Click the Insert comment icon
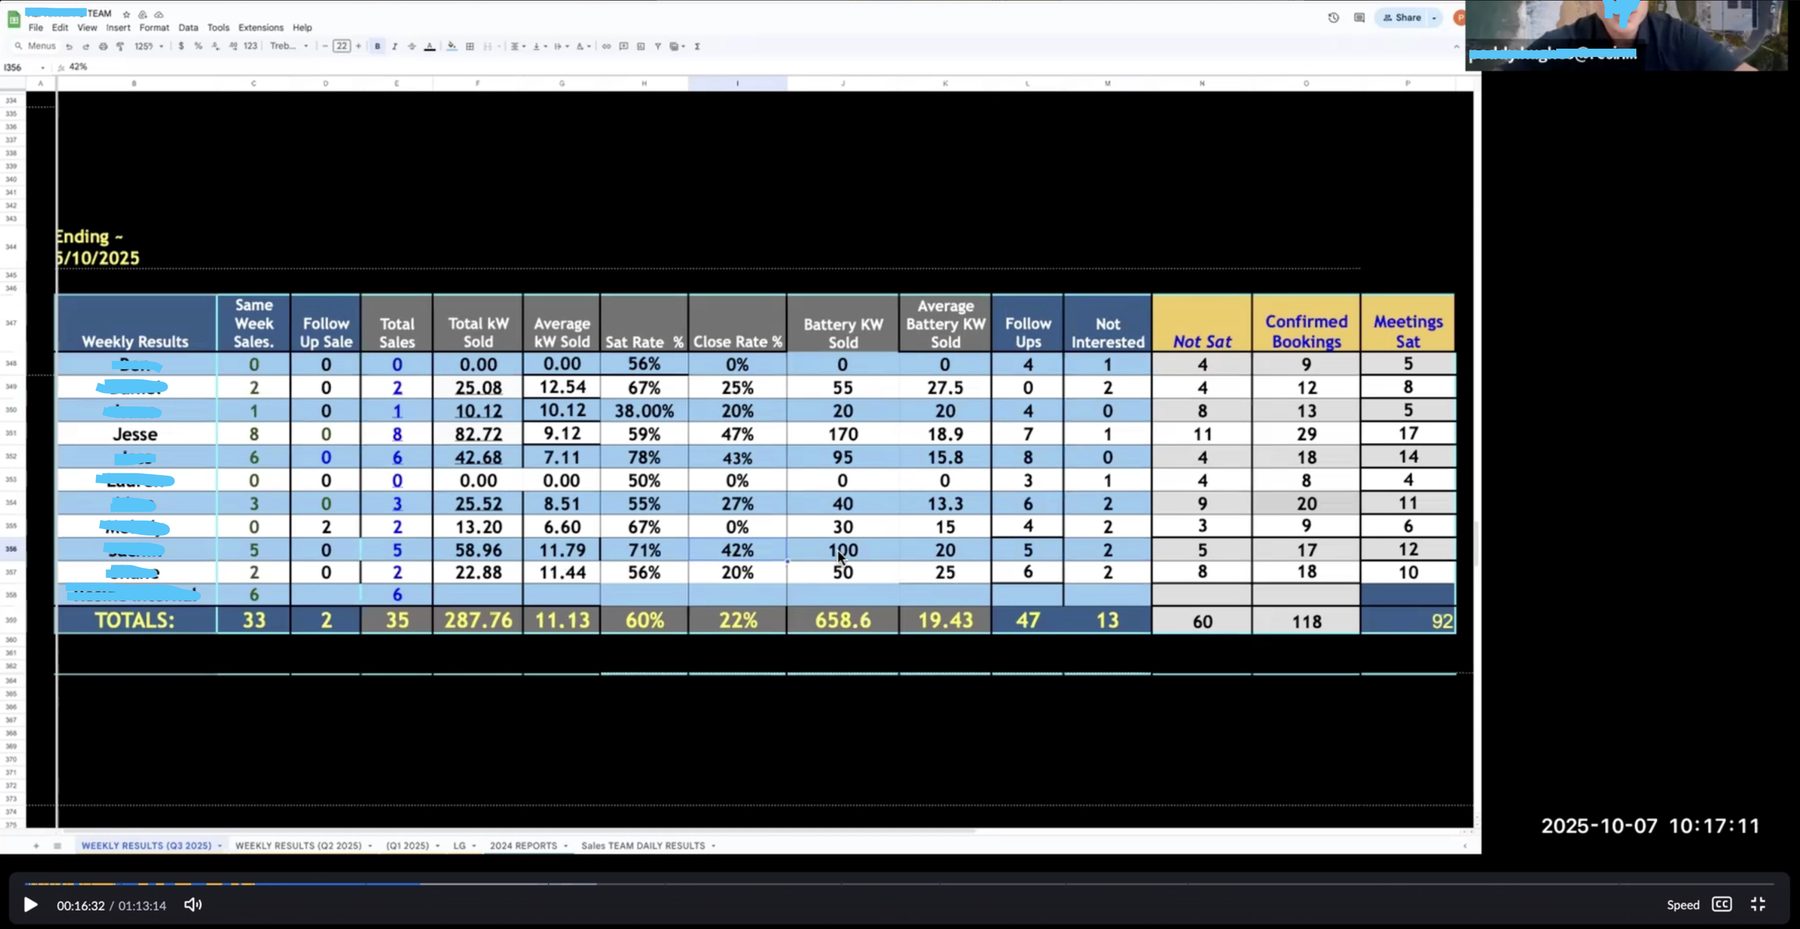This screenshot has width=1800, height=929. [x=623, y=46]
